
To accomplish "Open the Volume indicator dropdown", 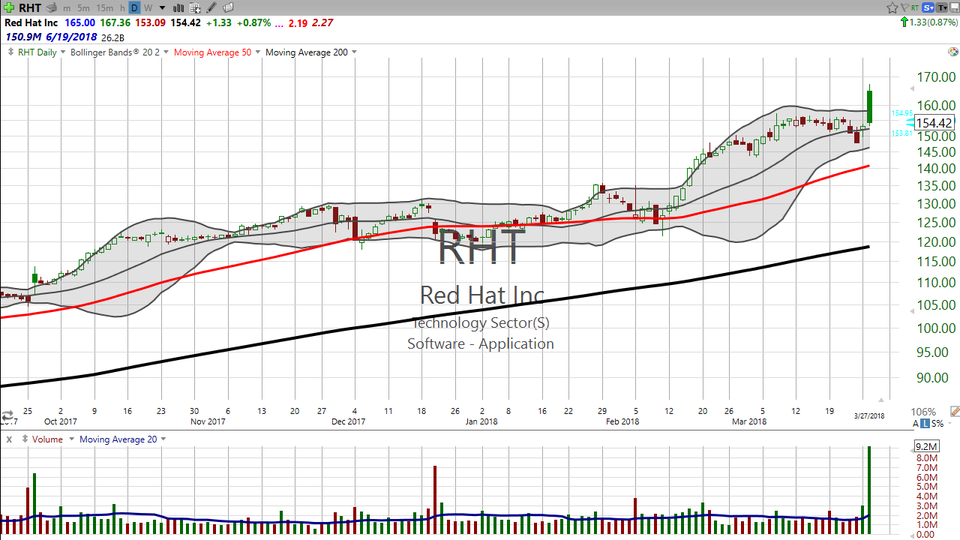I will pos(71,439).
